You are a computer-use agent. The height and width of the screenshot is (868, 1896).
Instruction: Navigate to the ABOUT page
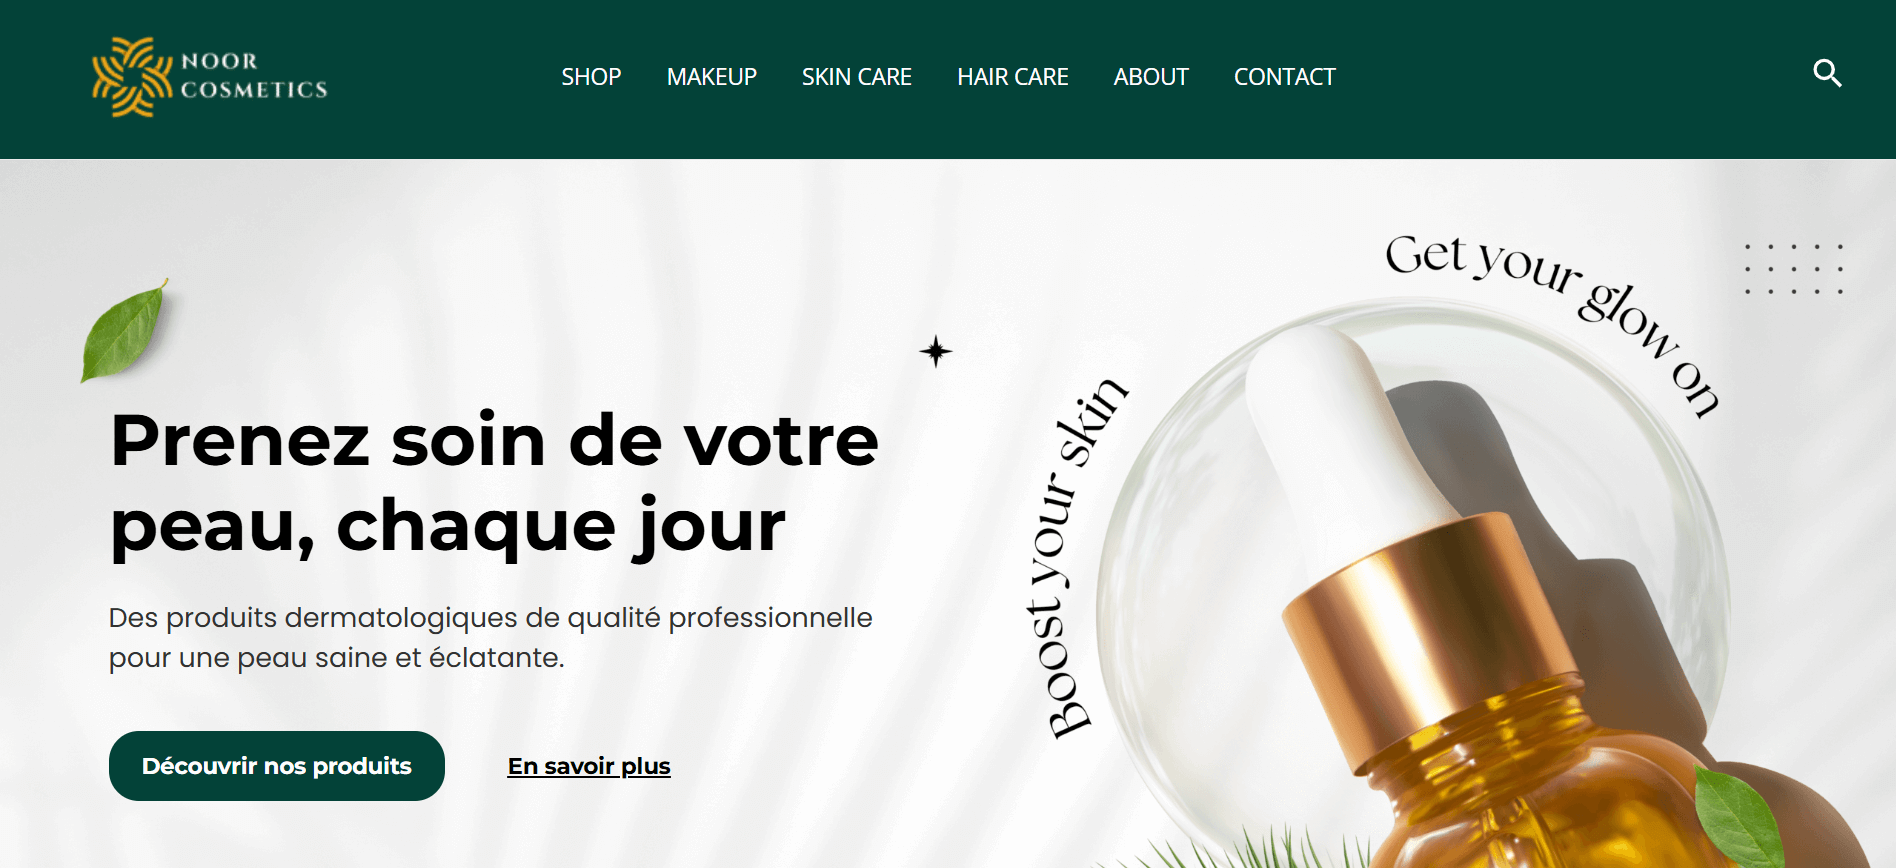point(1151,77)
